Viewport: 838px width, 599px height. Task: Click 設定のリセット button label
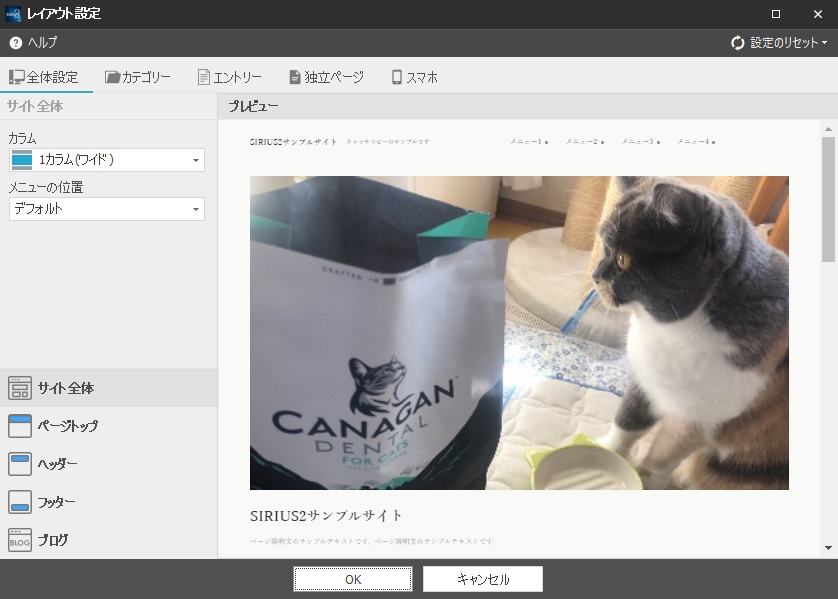(784, 43)
